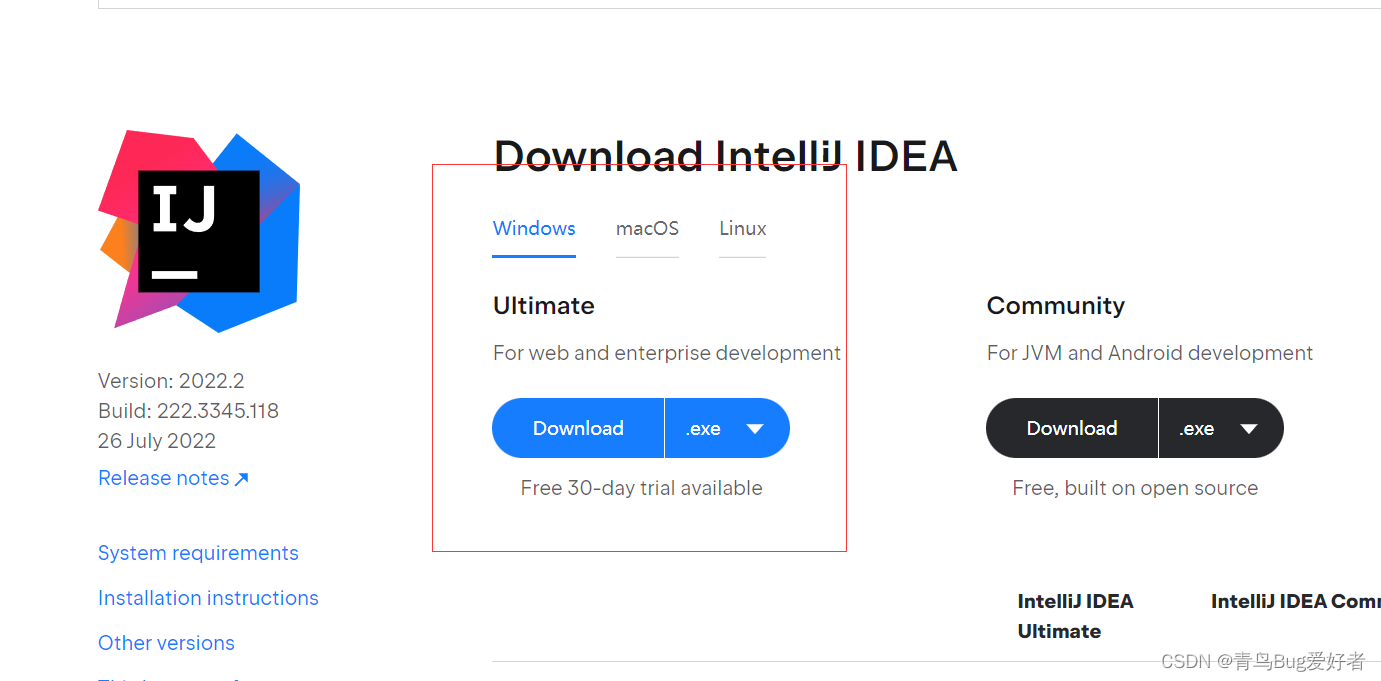Expand the Community .exe format dropdown
This screenshot has height=681, width=1381.
coord(1221,428)
